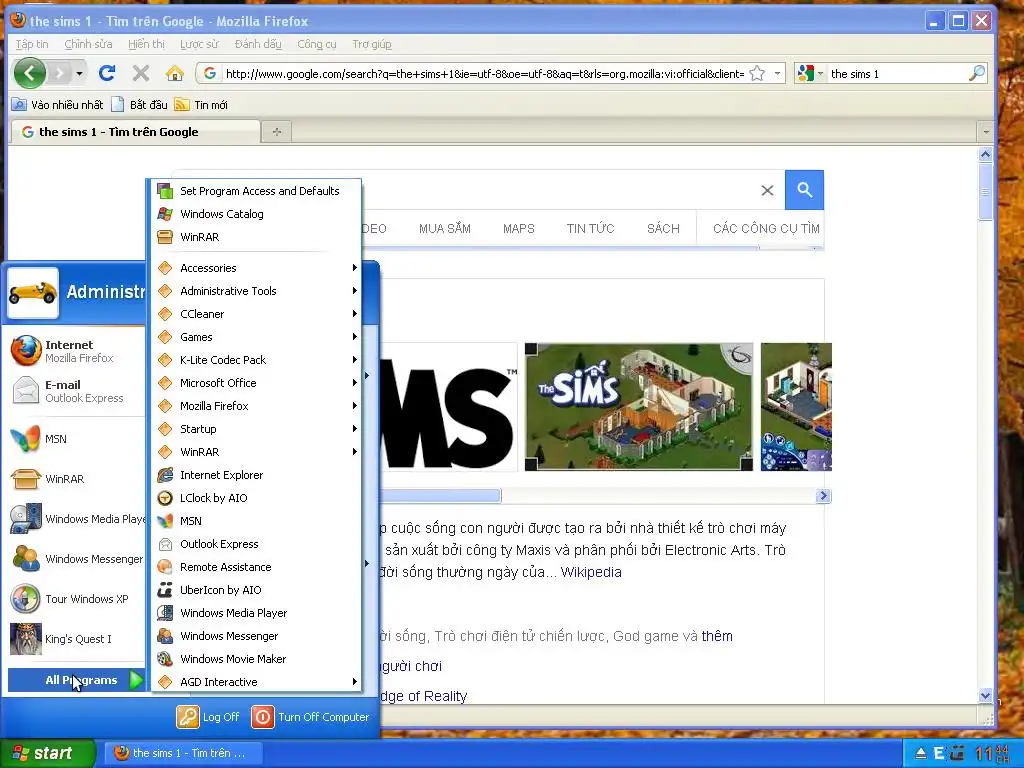
Task: Launch Internet Explorer from All Programs
Action: pyautogui.click(x=255, y=475)
